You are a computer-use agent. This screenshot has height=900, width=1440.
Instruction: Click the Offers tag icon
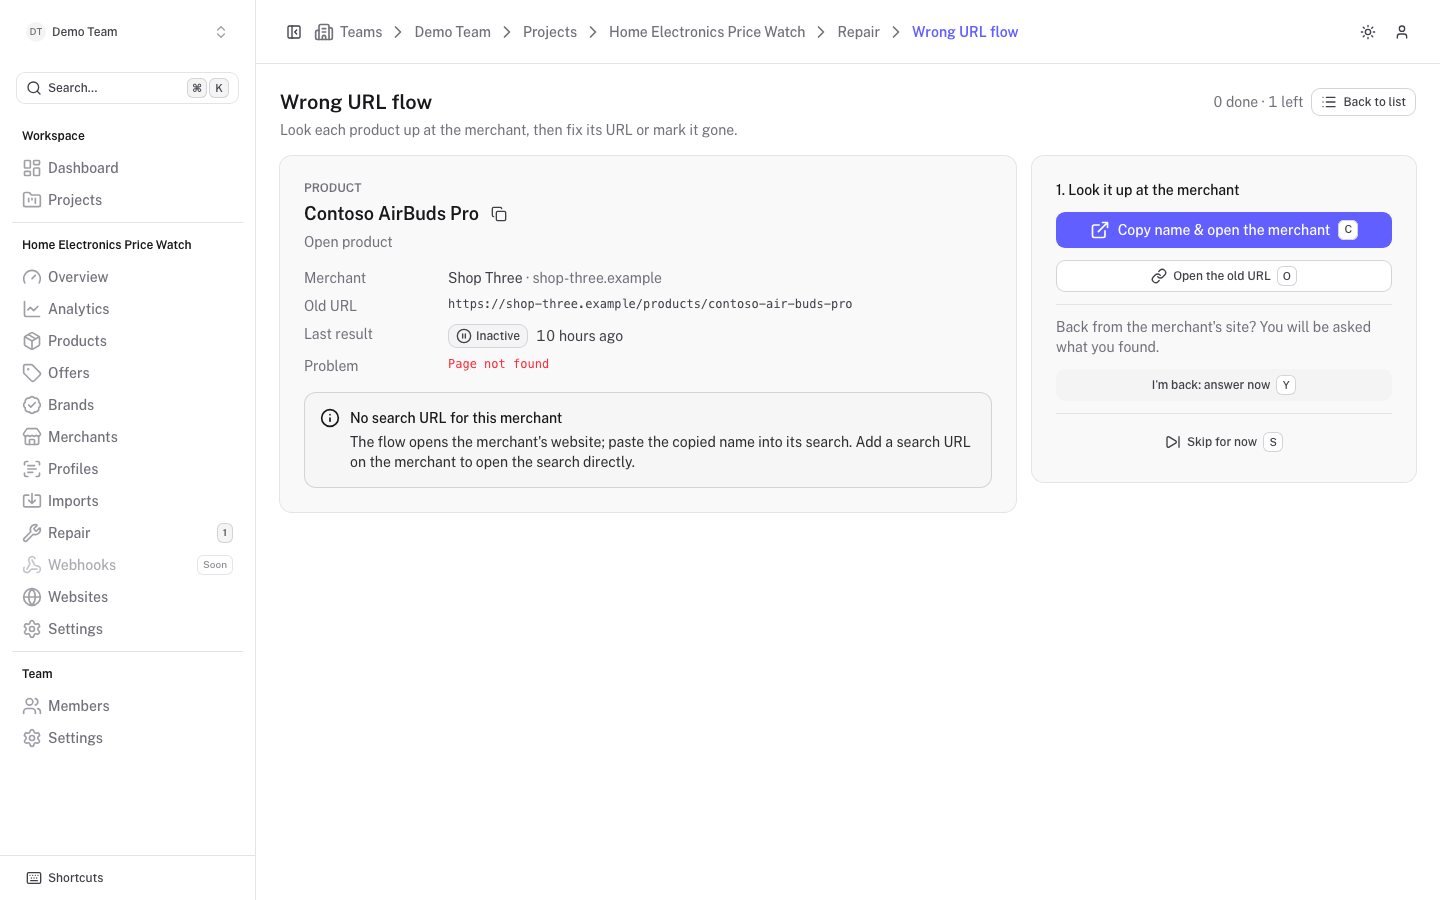tap(32, 373)
